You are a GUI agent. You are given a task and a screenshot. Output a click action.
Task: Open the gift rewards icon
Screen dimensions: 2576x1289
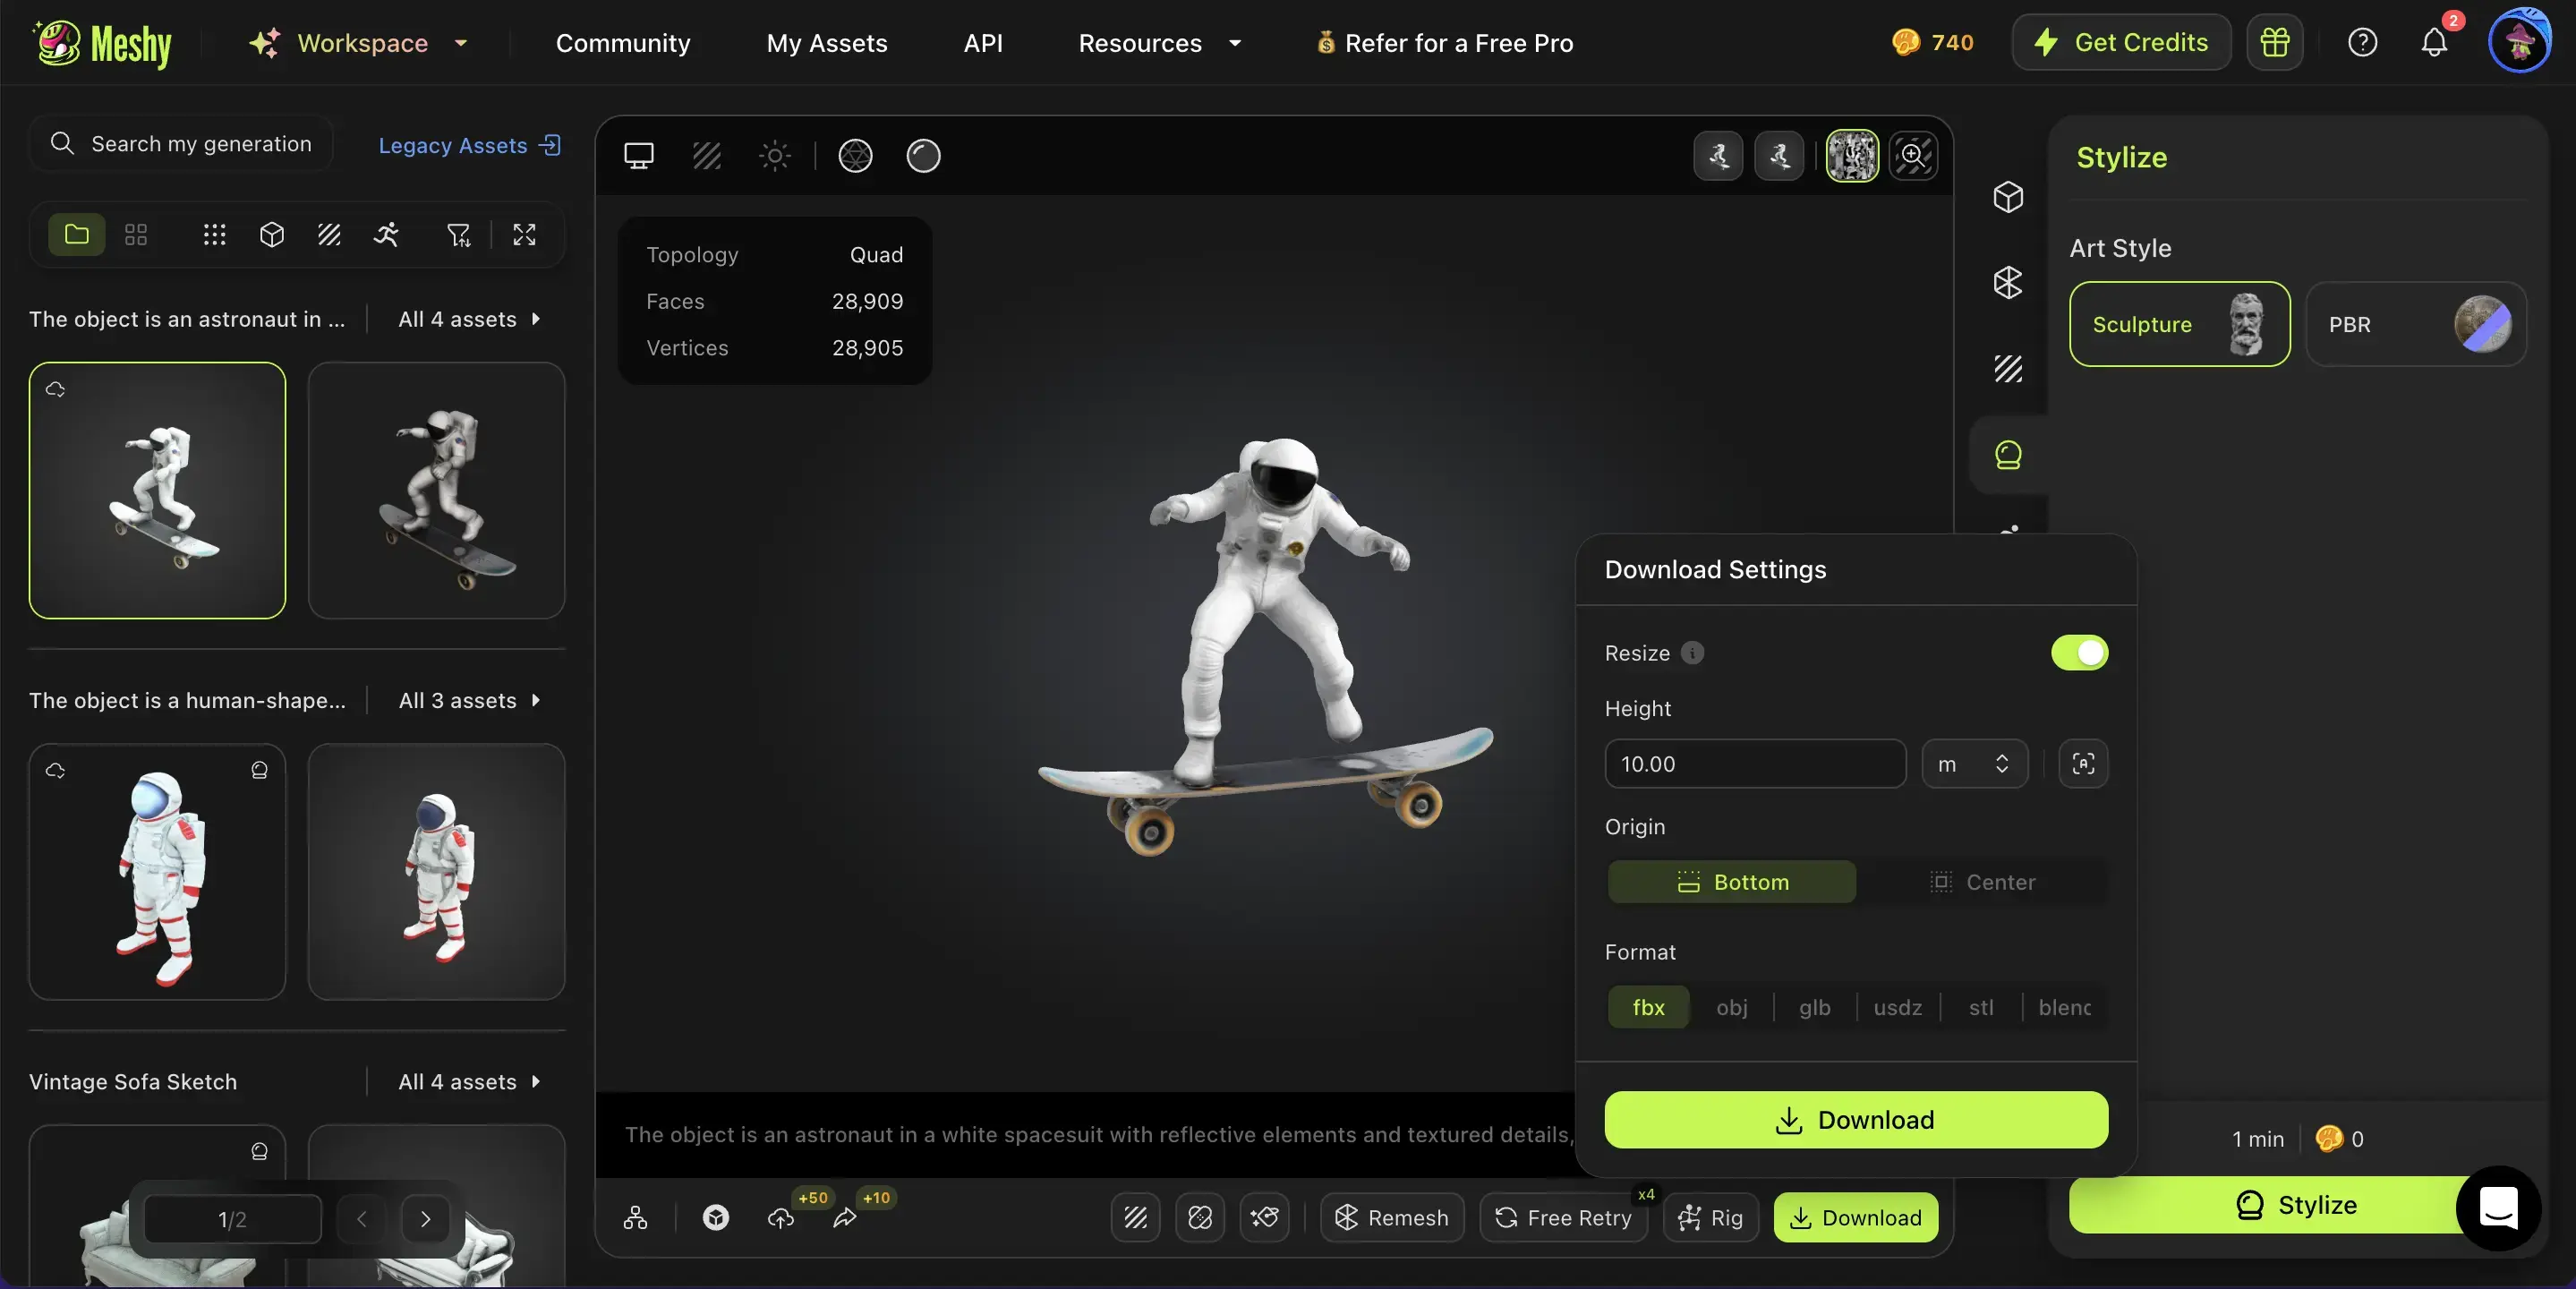tap(2275, 43)
